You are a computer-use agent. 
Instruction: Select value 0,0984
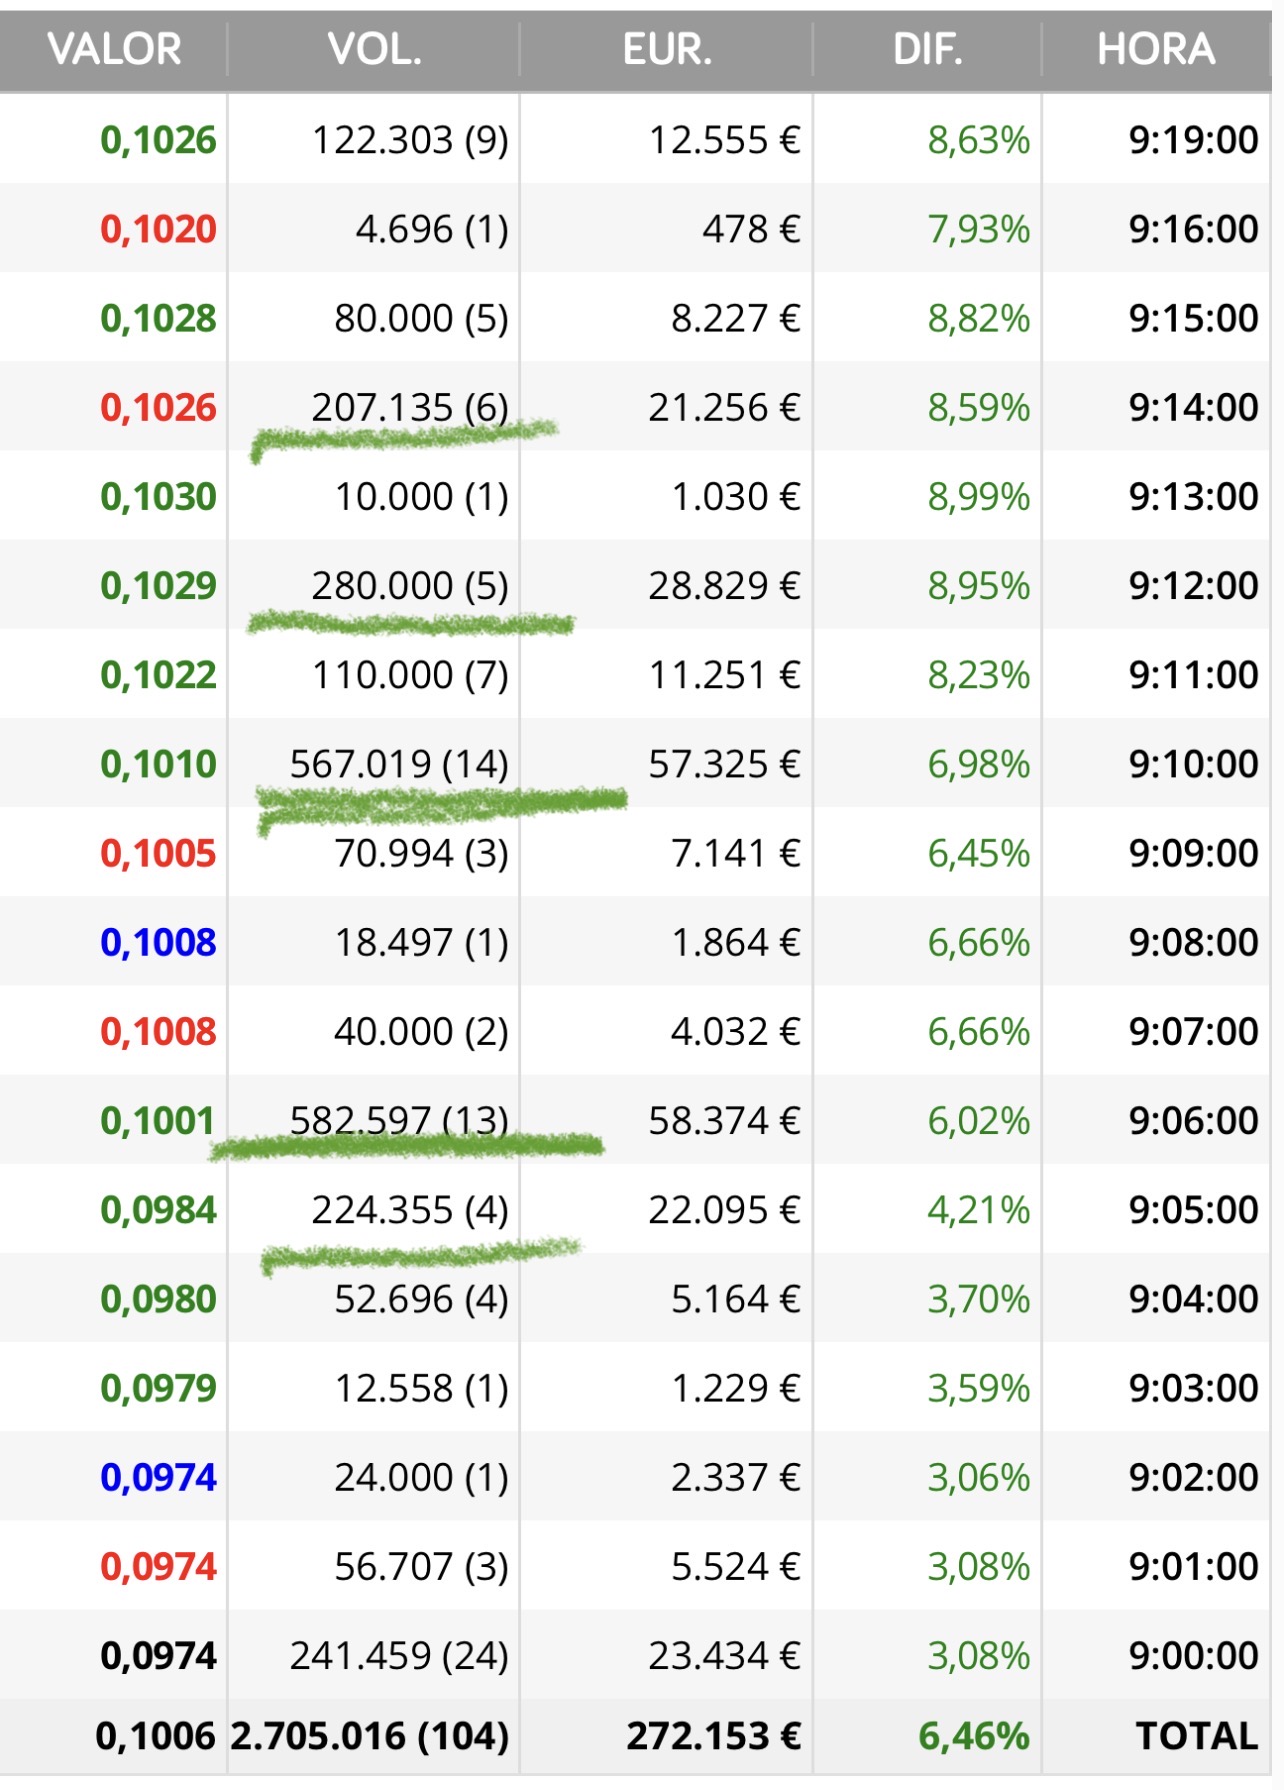(x=158, y=1210)
